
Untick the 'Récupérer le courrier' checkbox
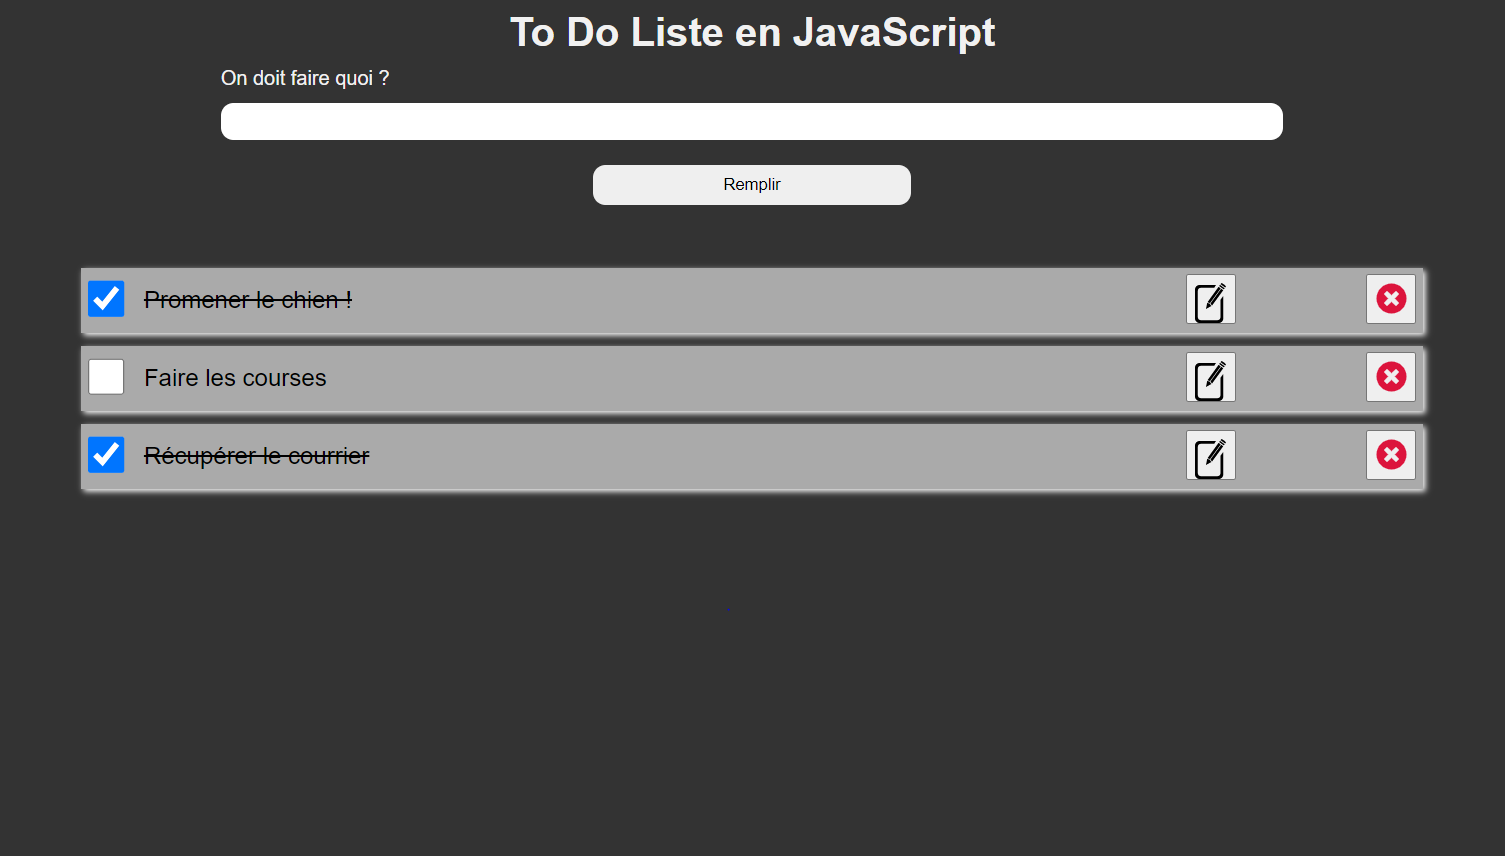click(x=106, y=455)
